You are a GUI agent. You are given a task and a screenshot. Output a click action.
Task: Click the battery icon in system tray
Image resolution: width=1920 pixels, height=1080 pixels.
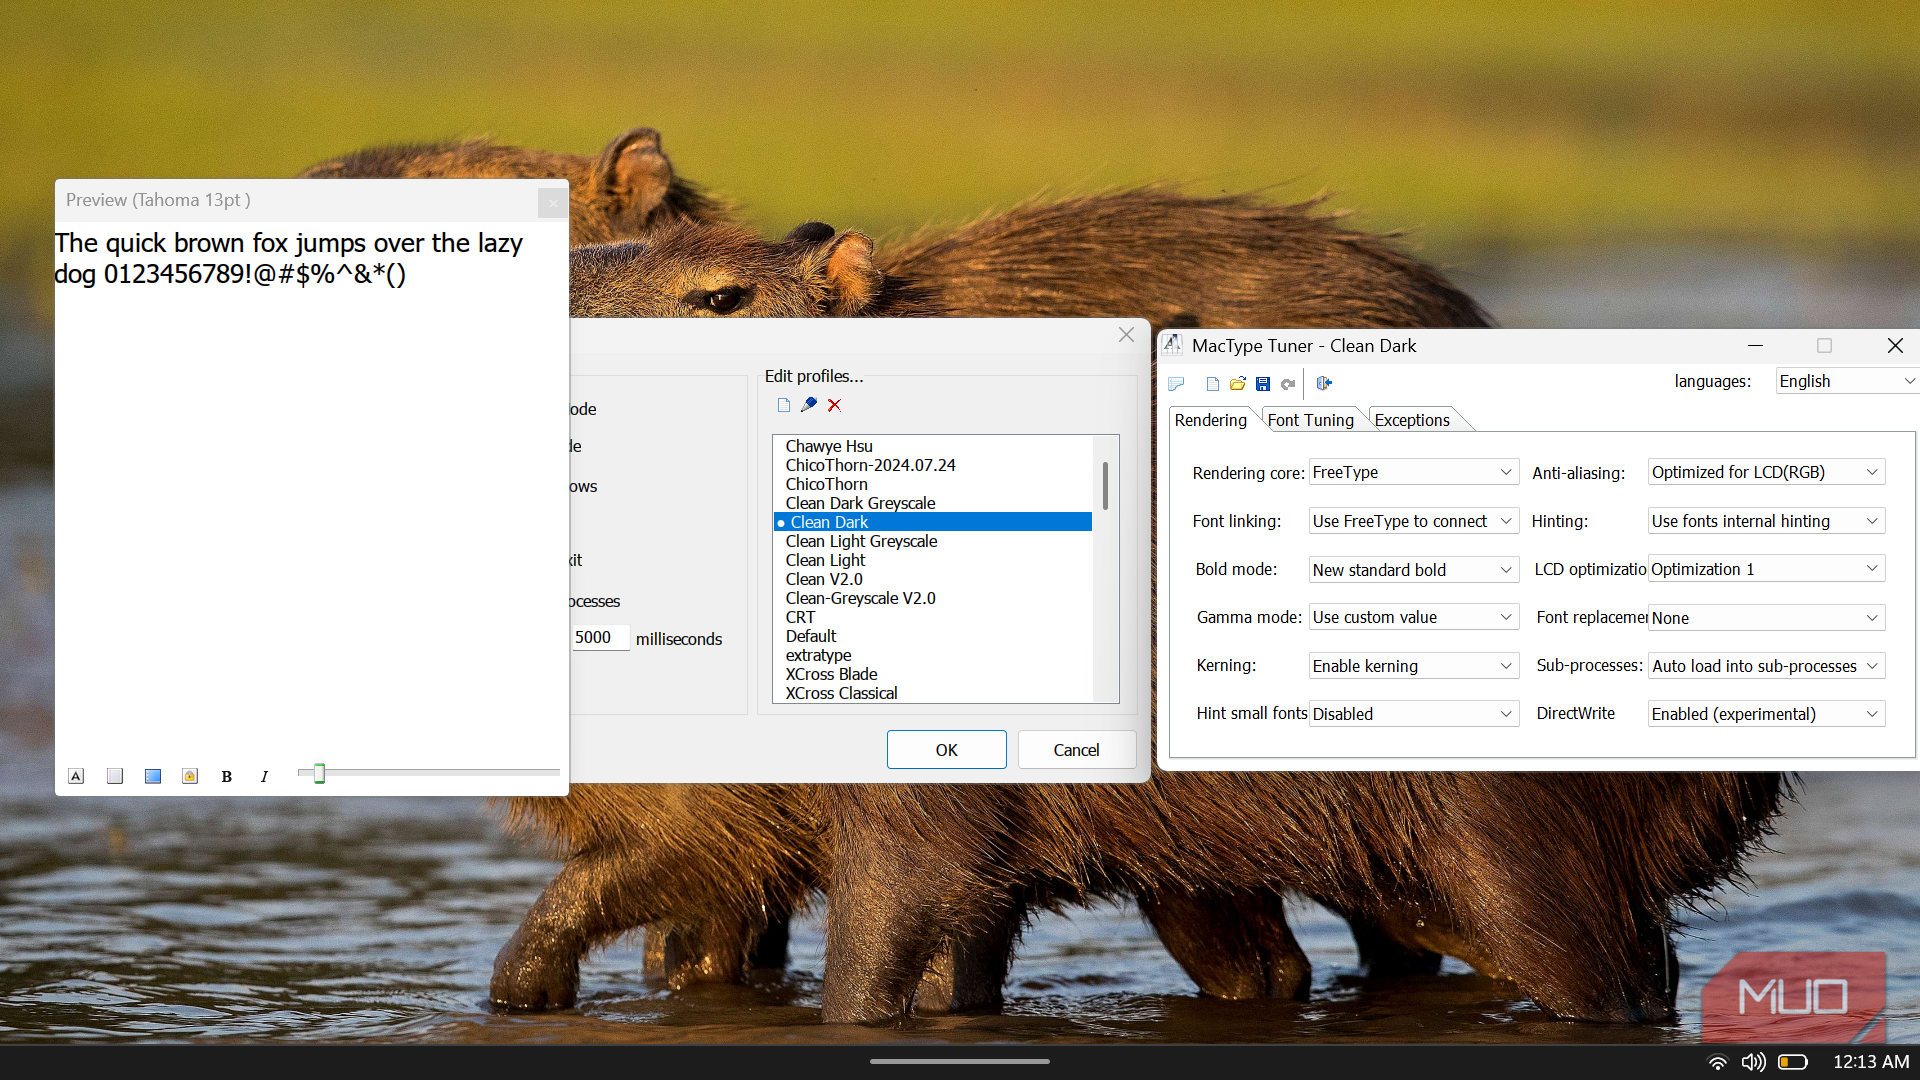tap(1793, 1062)
